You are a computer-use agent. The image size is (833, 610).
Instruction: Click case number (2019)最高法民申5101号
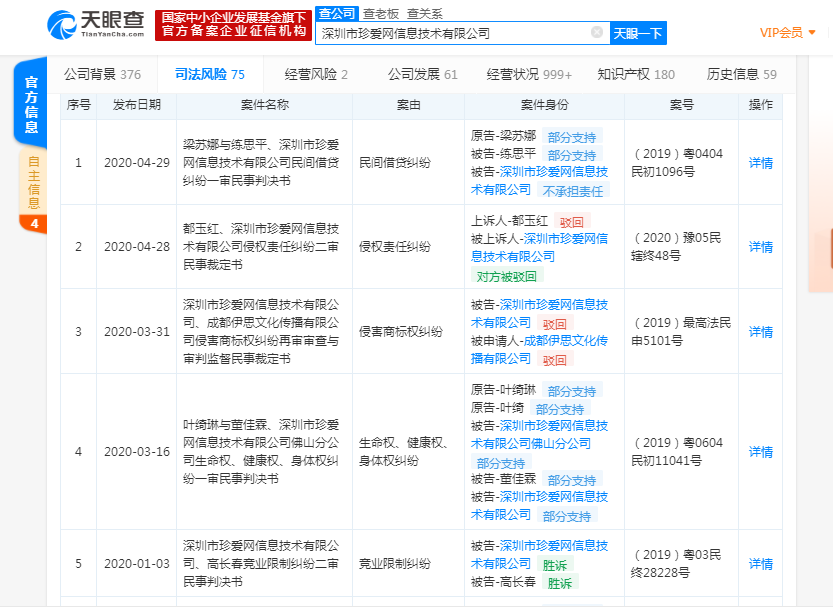point(681,332)
